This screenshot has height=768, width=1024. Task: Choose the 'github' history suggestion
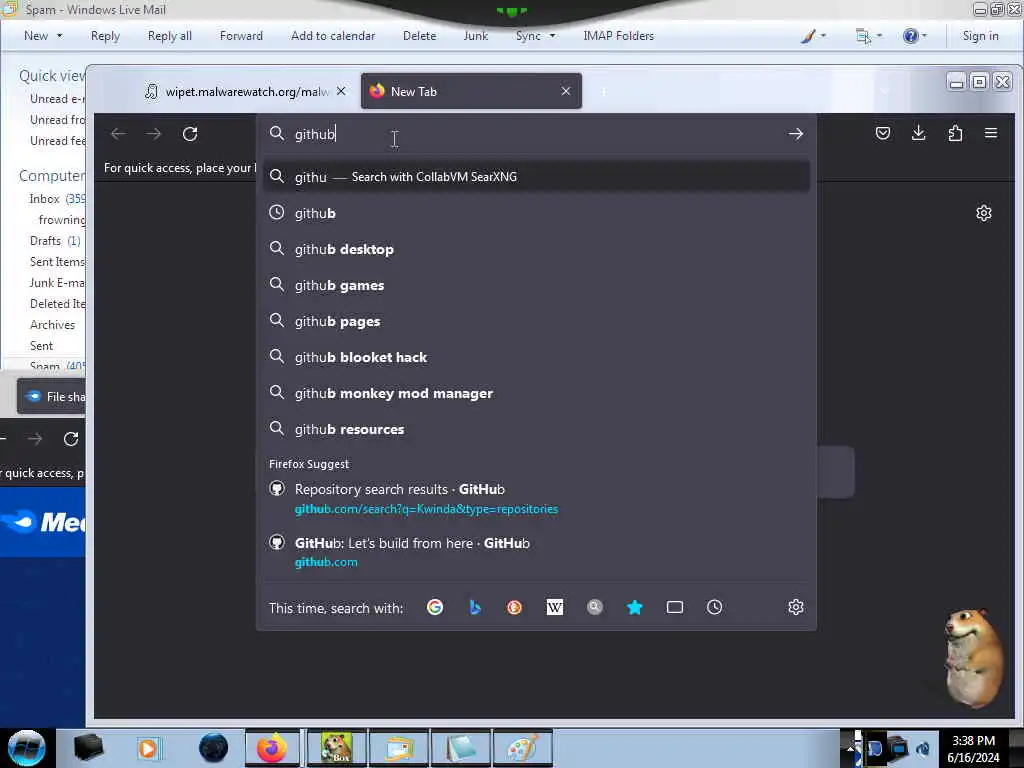[x=536, y=213]
